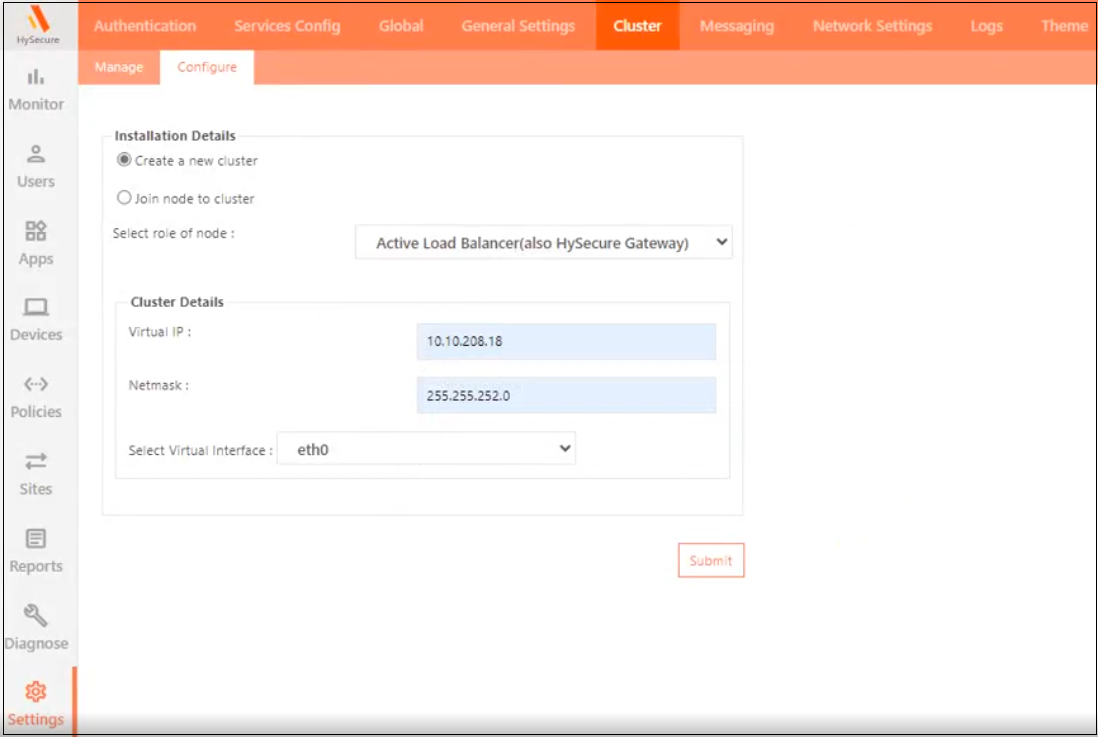The height and width of the screenshot is (737, 1098).
Task: Open the Policies panel
Action: pyautogui.click(x=37, y=397)
